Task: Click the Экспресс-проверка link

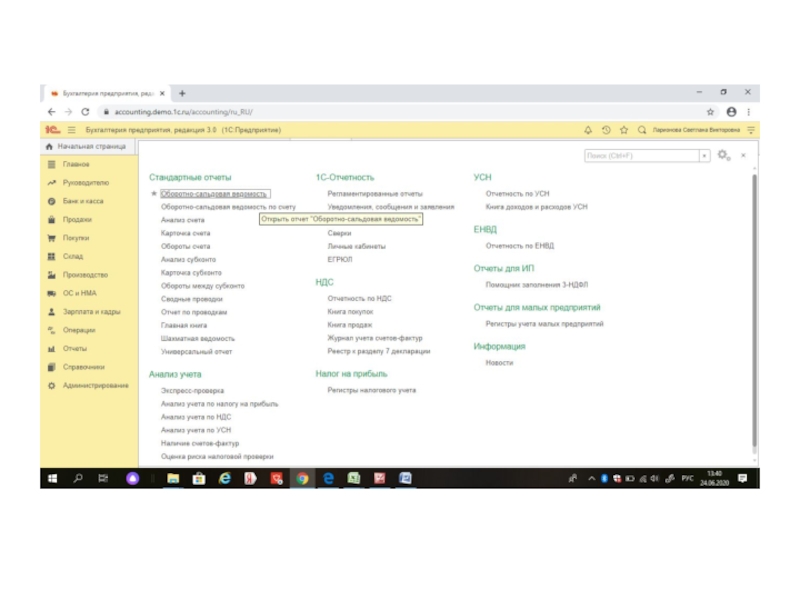Action: tap(193, 391)
